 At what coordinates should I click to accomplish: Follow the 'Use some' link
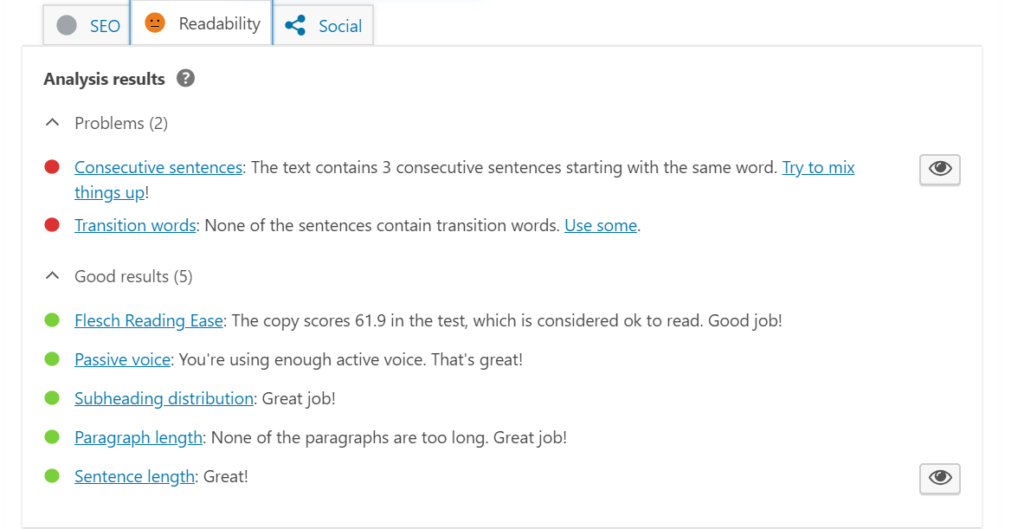pos(601,225)
